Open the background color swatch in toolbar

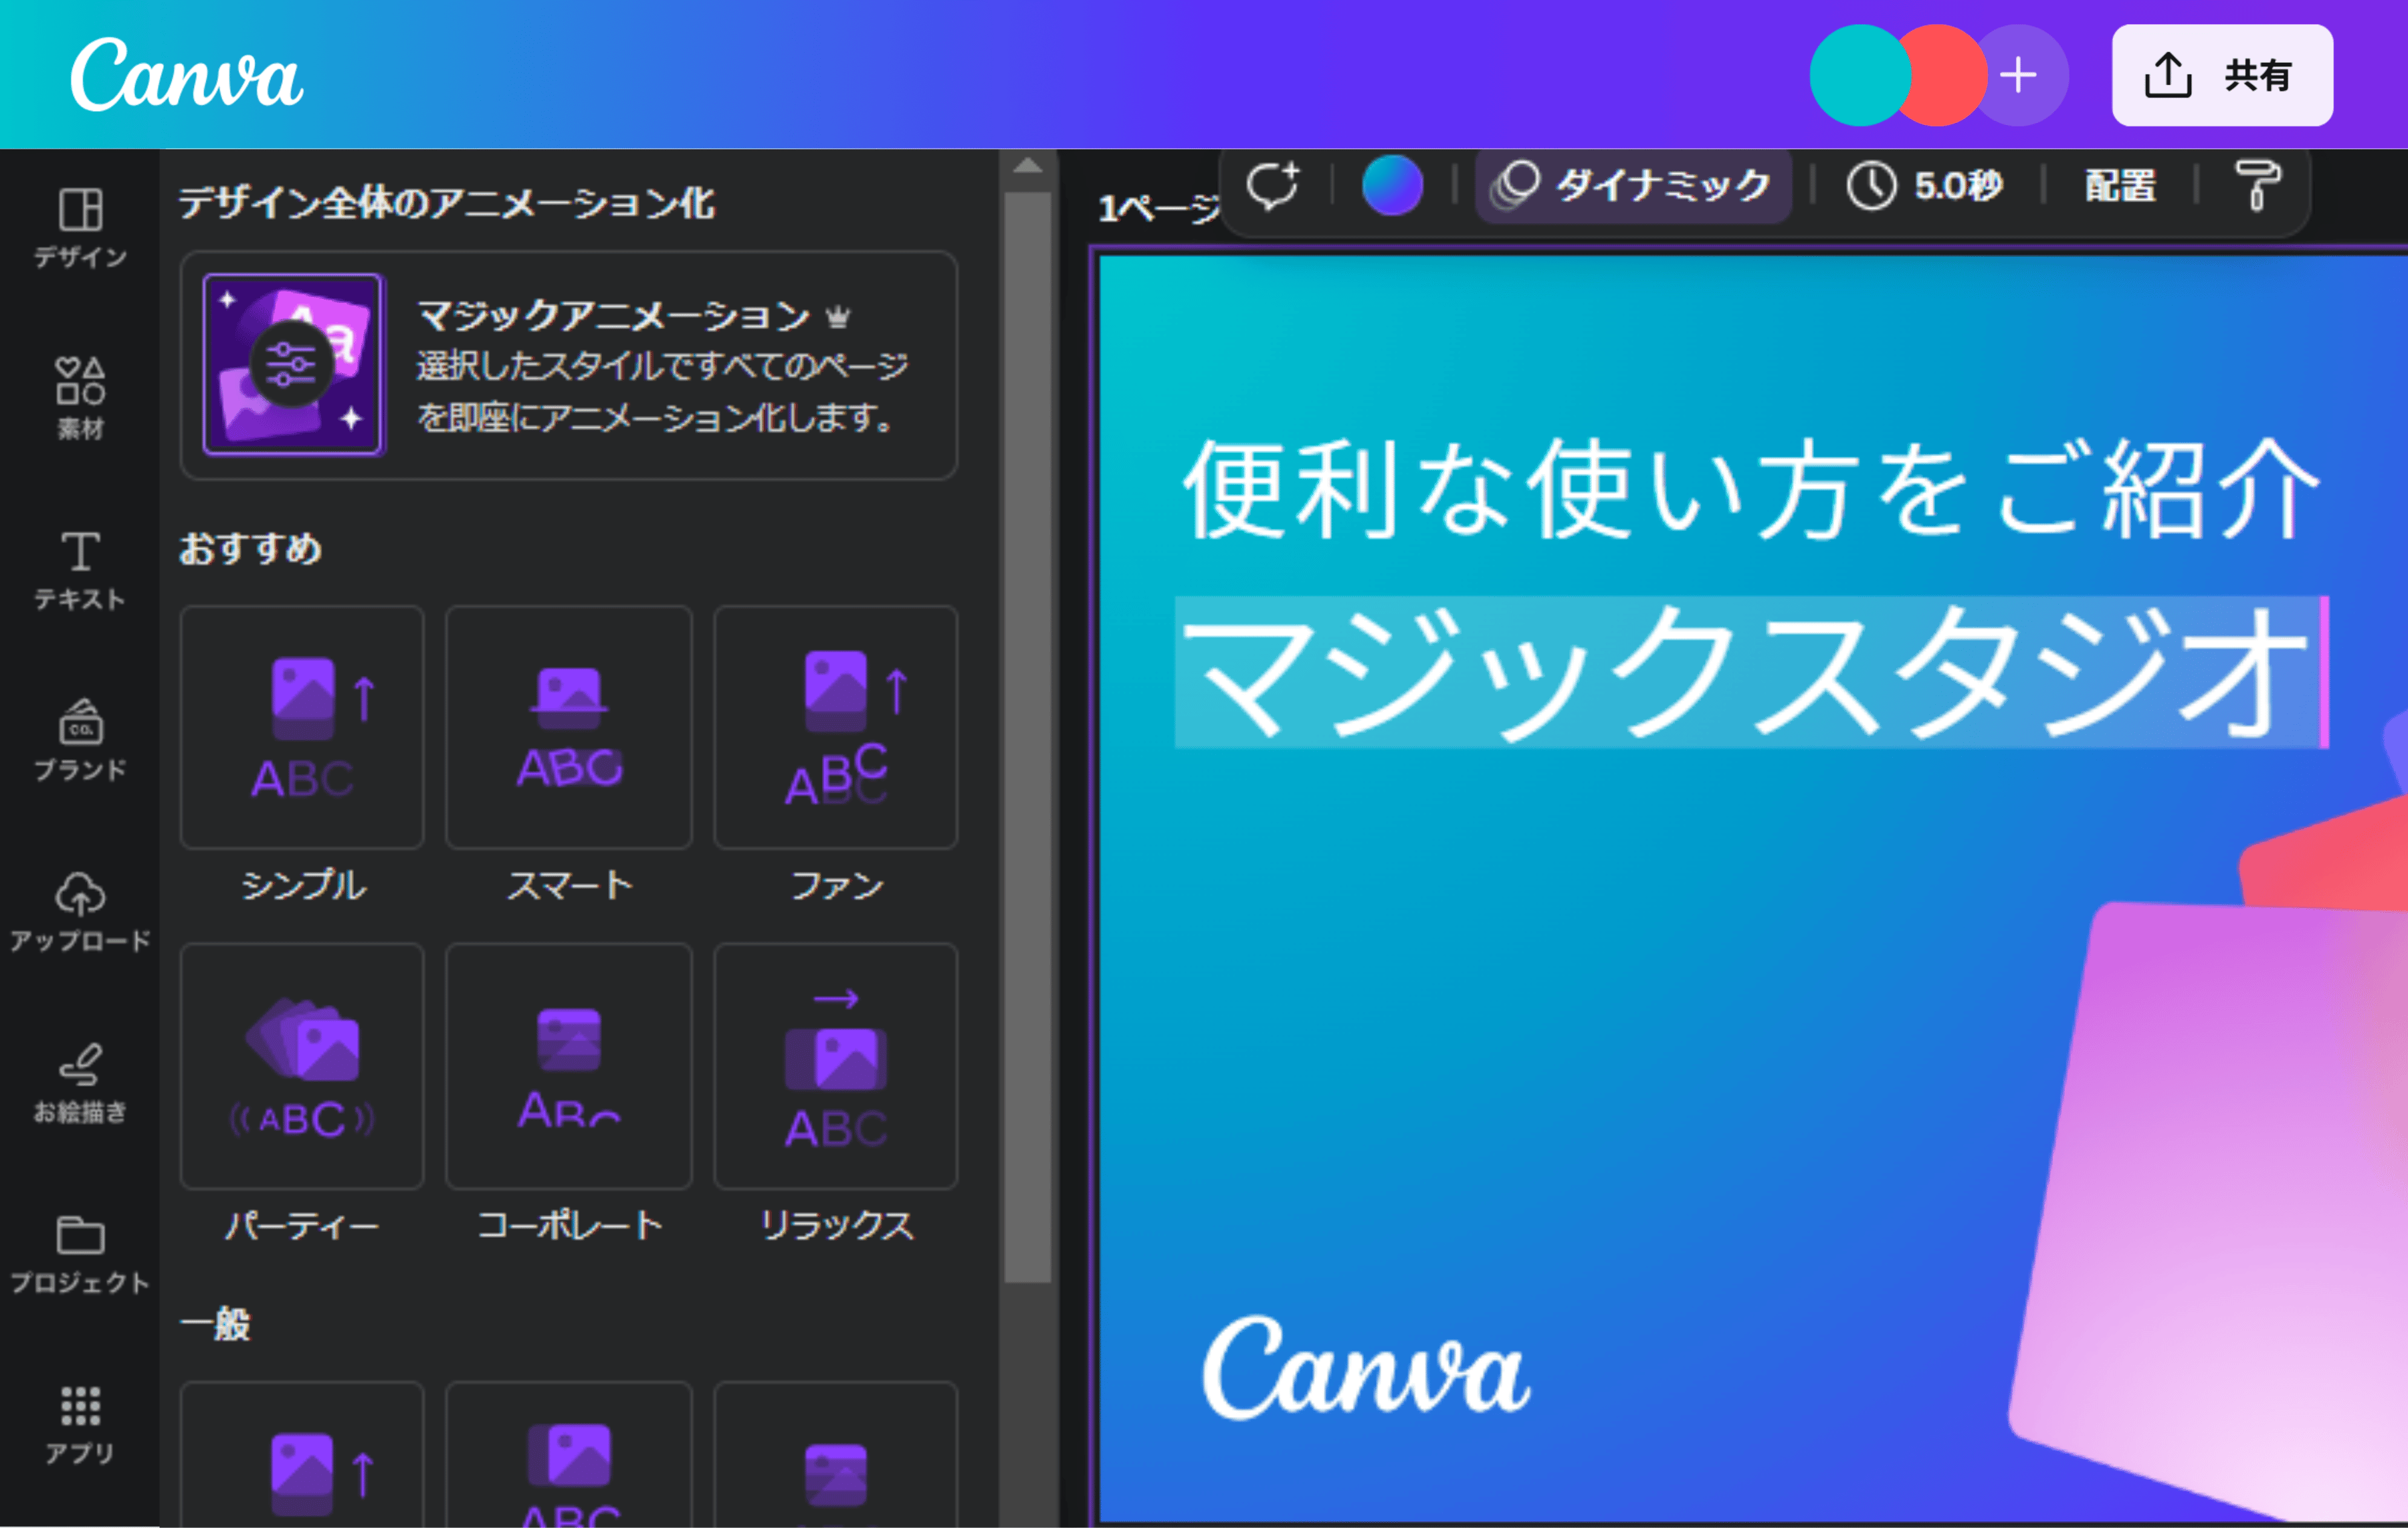tap(1392, 185)
